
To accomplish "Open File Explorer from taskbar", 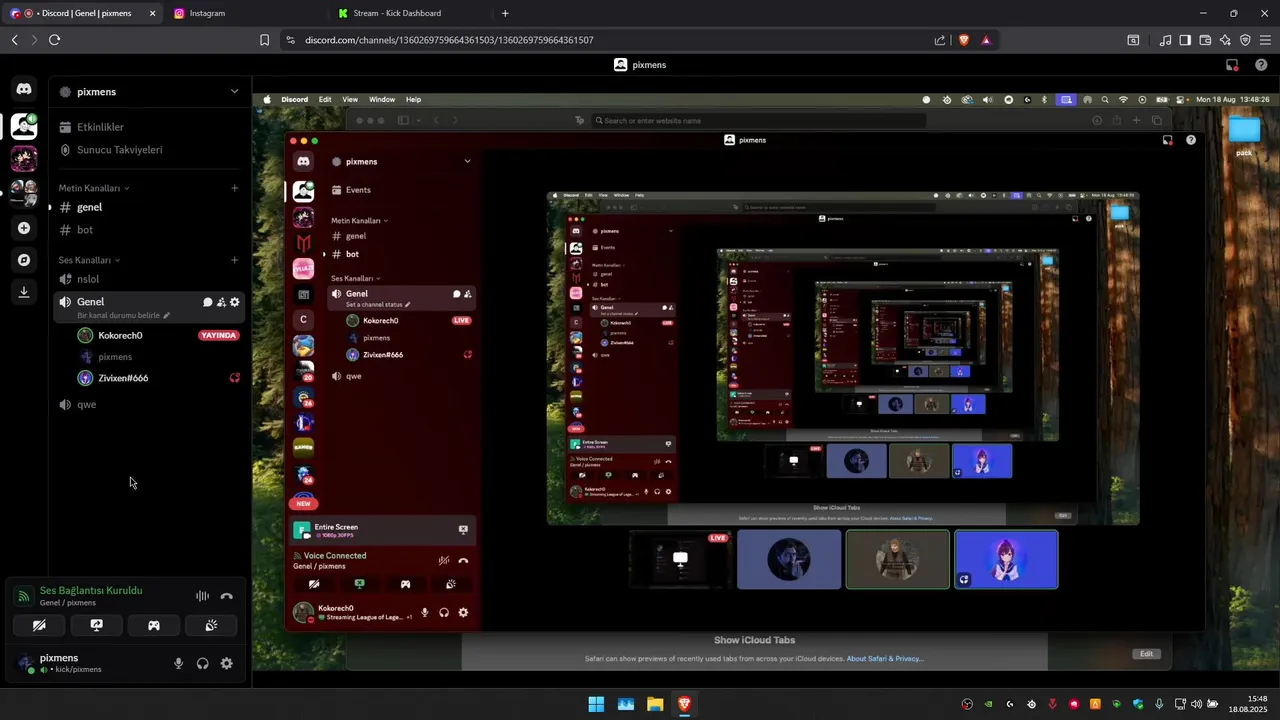I will coord(655,704).
